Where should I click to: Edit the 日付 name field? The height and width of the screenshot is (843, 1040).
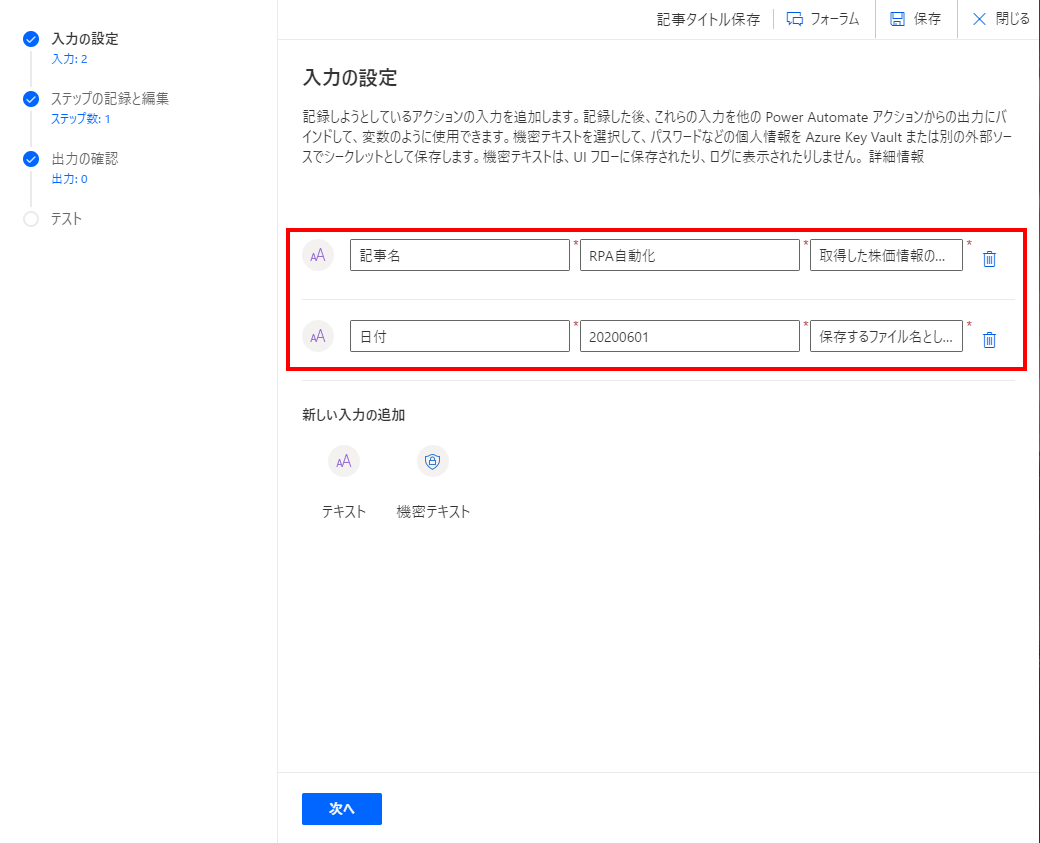click(x=460, y=336)
